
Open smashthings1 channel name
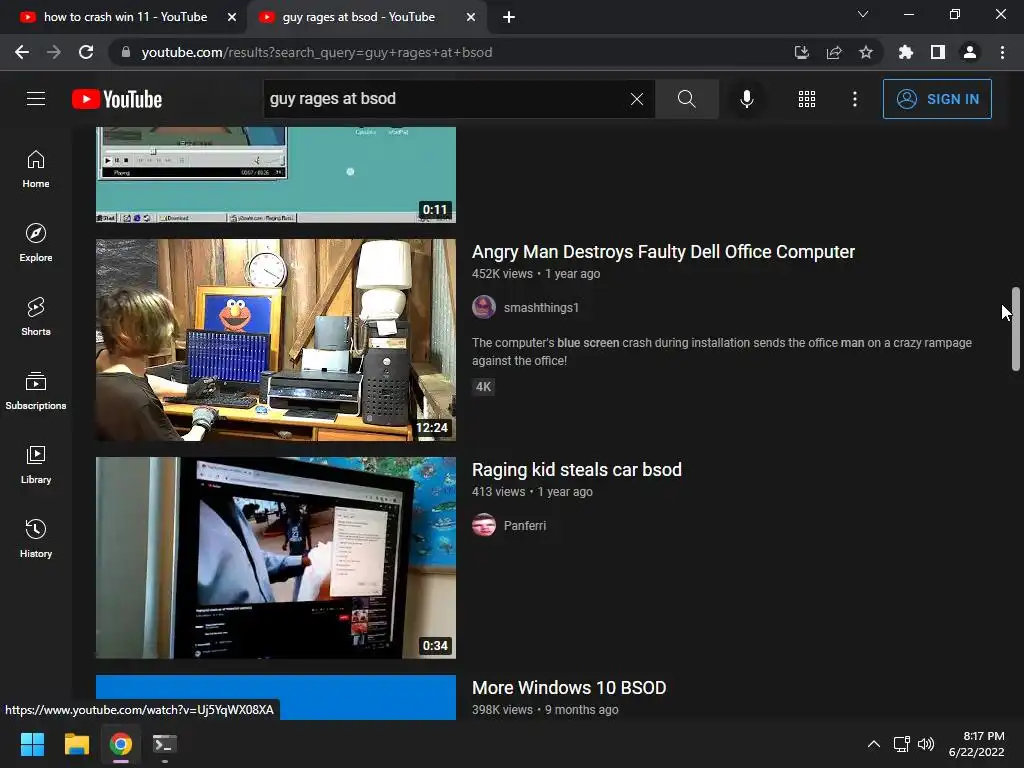[x=541, y=308]
